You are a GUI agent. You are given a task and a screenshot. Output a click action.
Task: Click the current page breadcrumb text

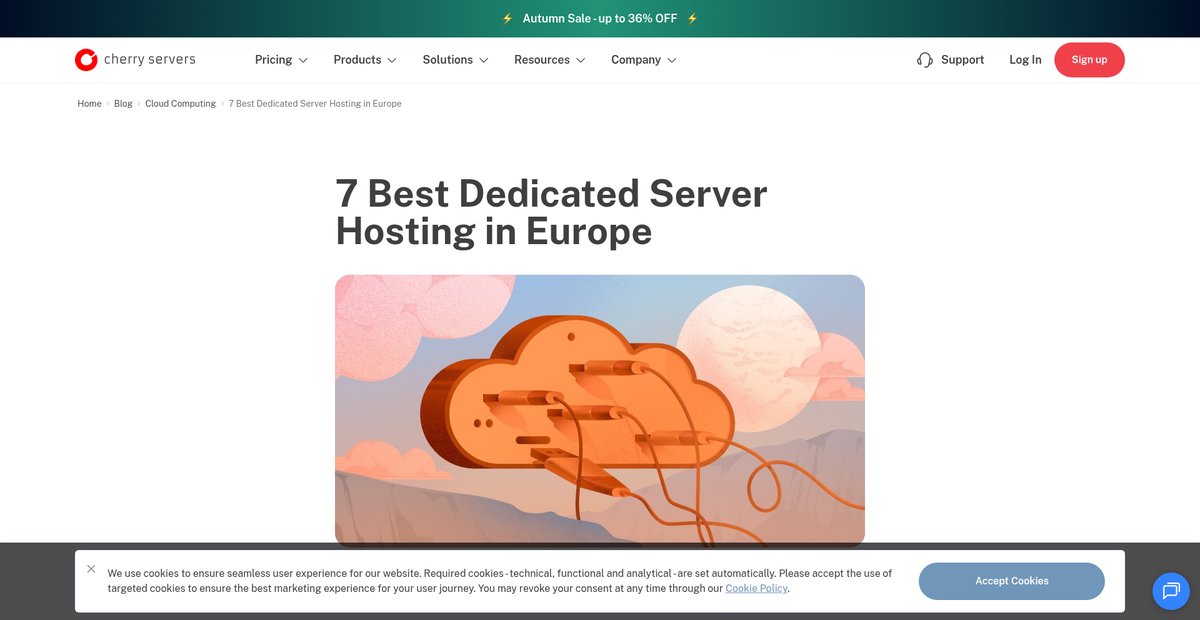tap(315, 104)
